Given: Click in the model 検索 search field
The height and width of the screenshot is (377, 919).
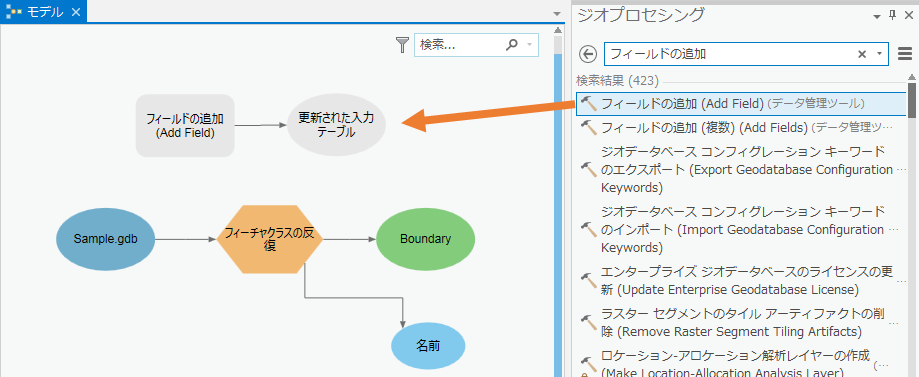Looking at the screenshot, I should tap(460, 45).
